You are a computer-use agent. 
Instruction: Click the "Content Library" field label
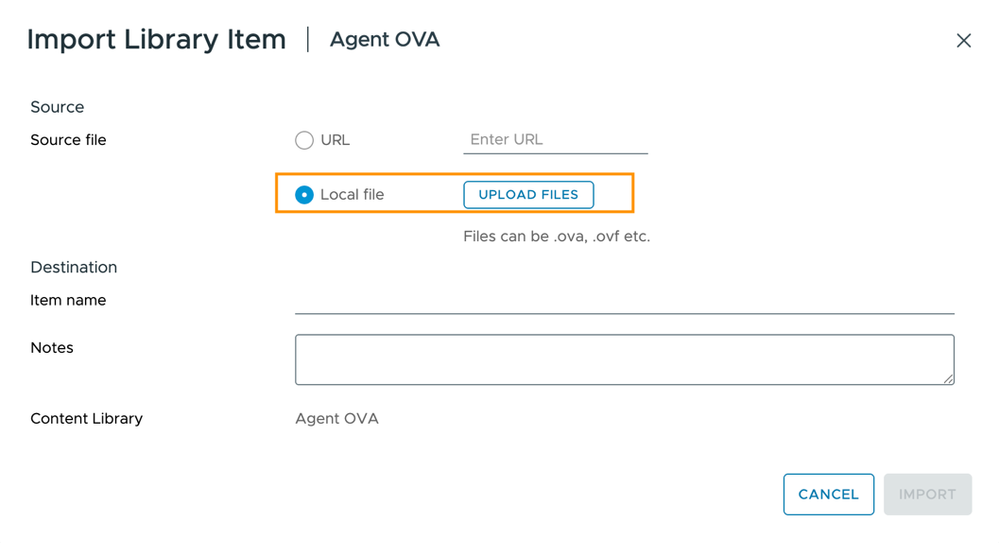(86, 418)
